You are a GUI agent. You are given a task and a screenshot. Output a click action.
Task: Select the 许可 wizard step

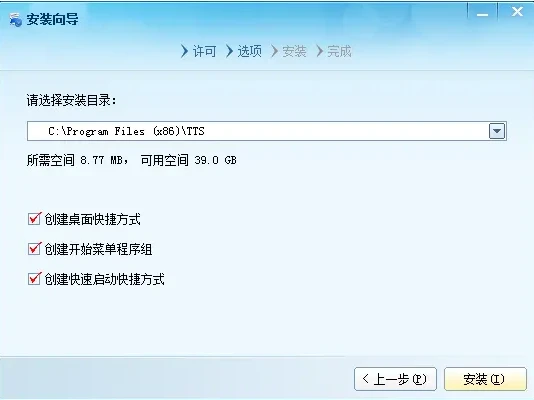pos(204,51)
